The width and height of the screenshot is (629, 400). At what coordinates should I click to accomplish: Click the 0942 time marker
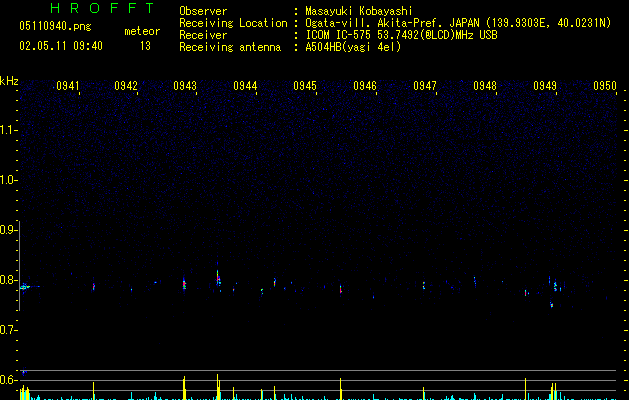point(126,86)
